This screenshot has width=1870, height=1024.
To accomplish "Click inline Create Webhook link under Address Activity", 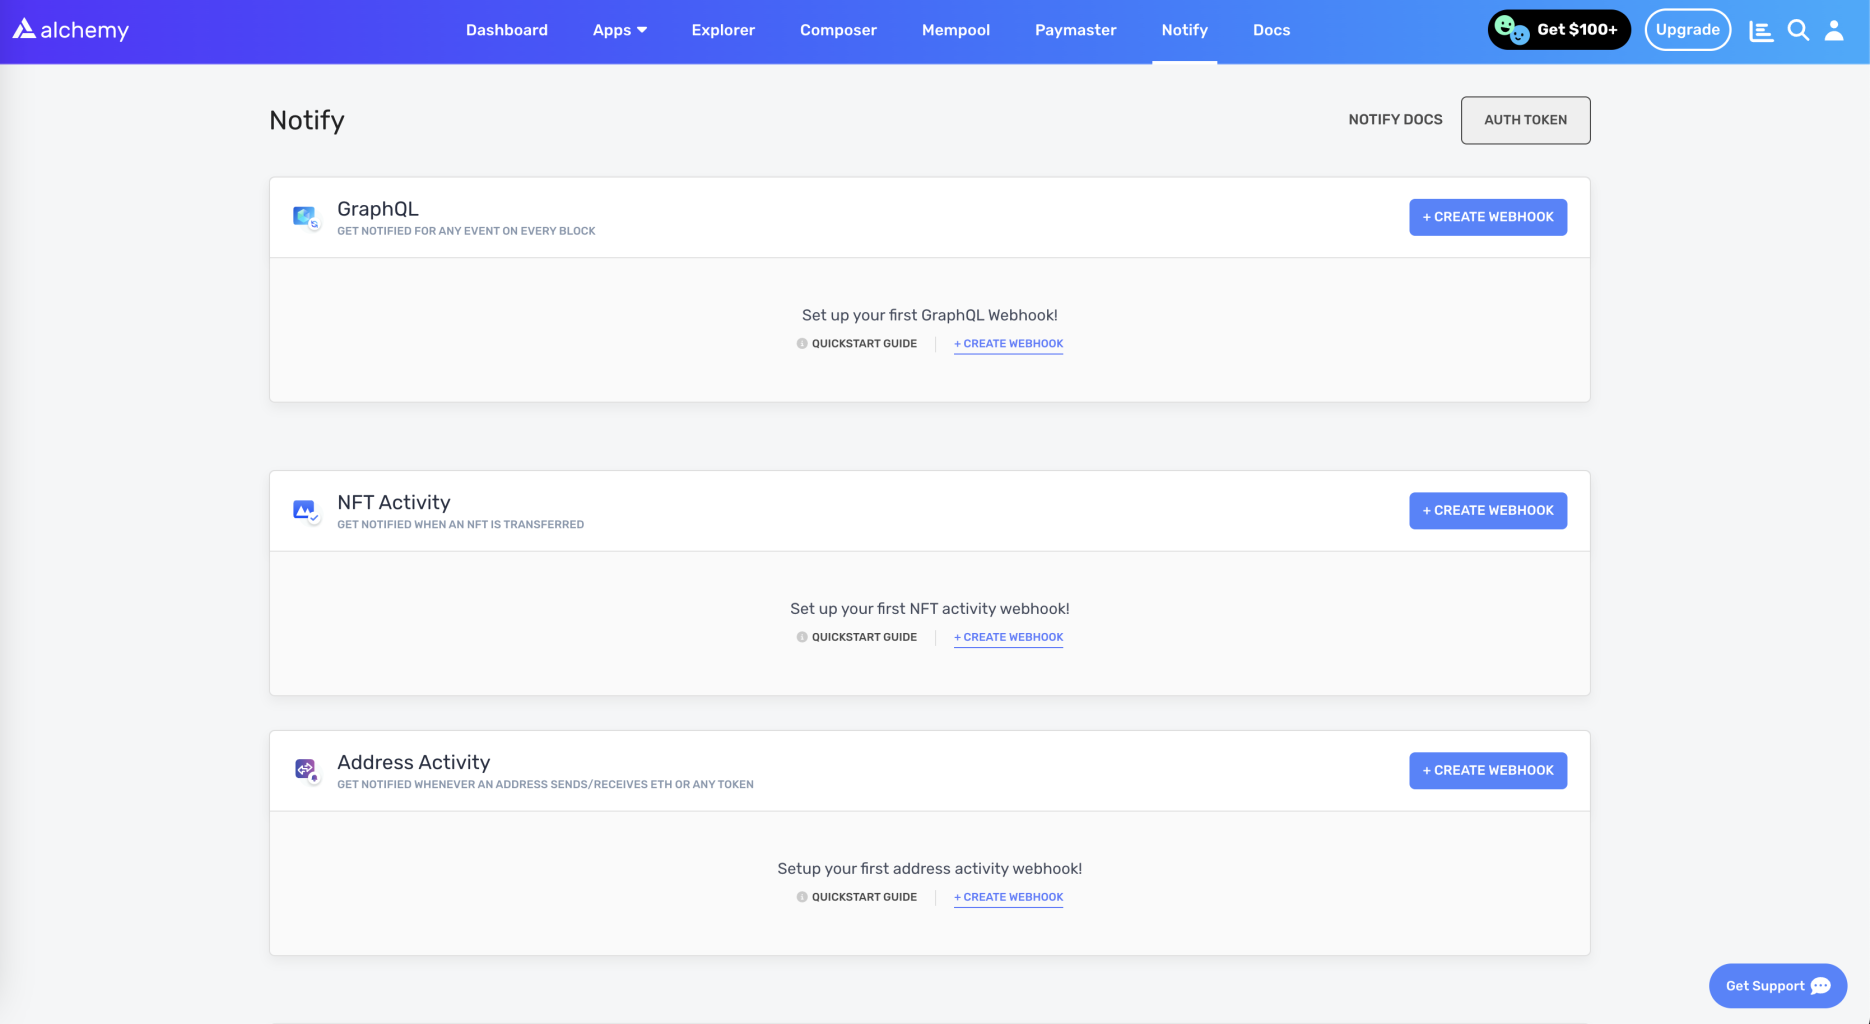I will coord(1008,897).
